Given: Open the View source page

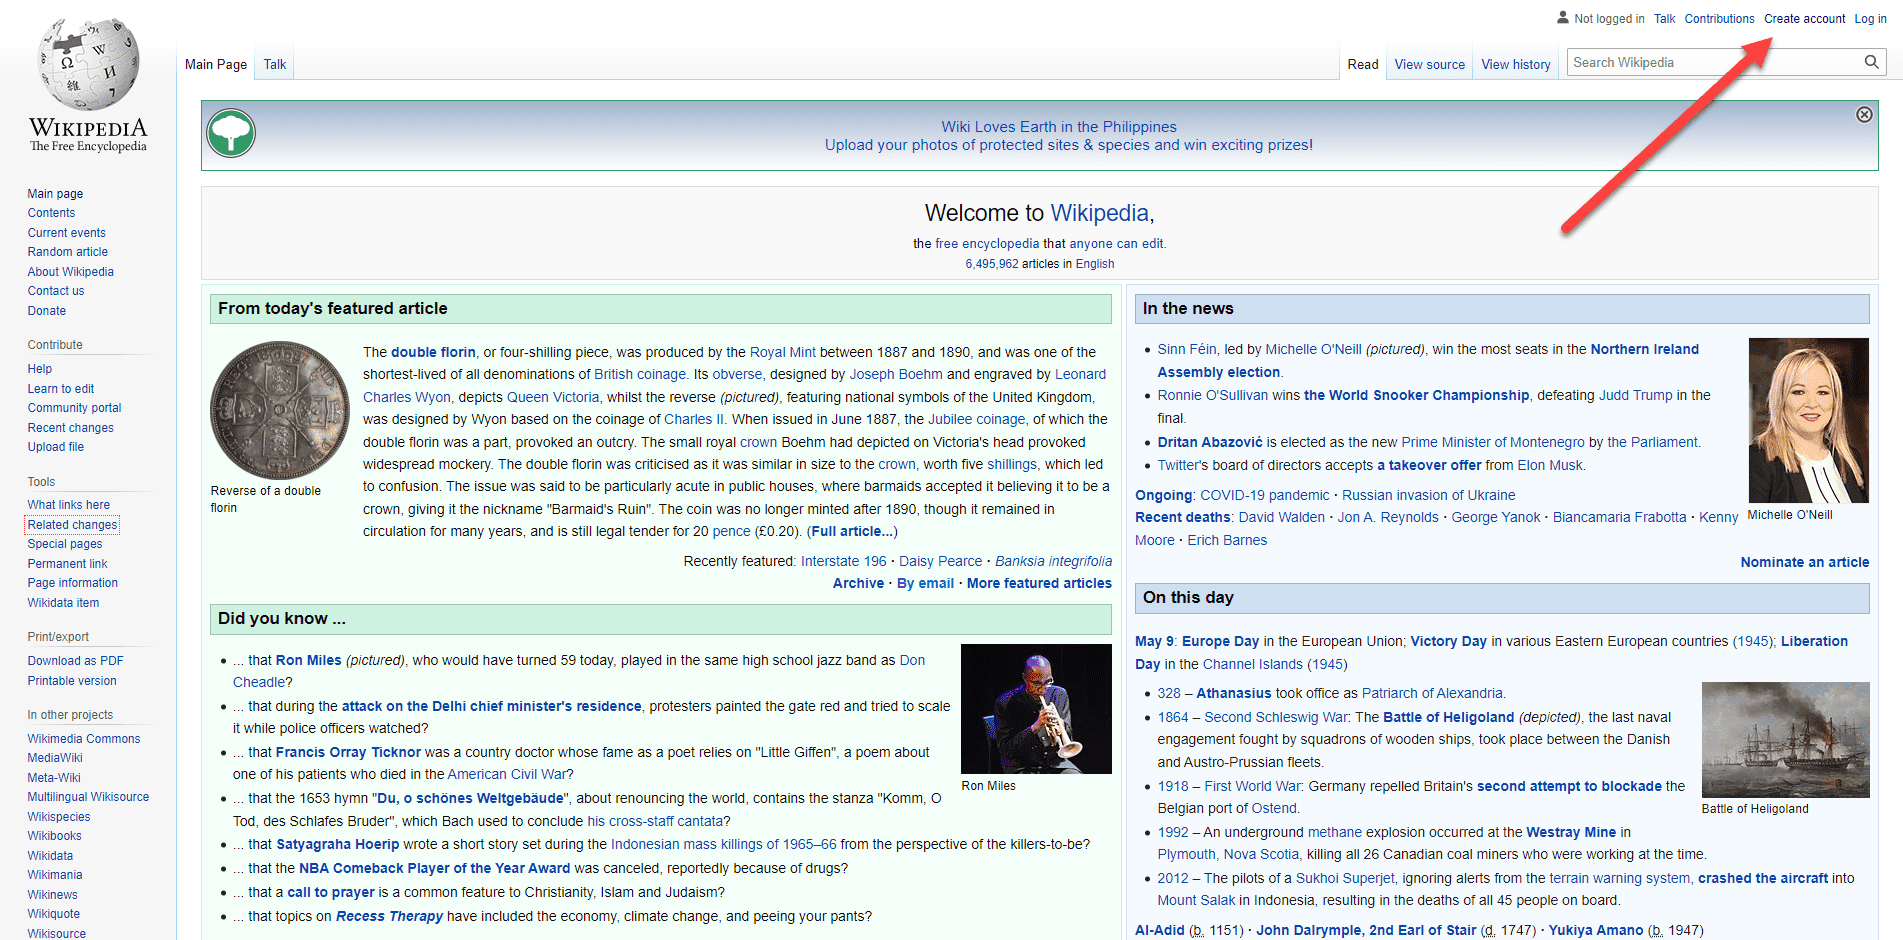Looking at the screenshot, I should point(1429,64).
